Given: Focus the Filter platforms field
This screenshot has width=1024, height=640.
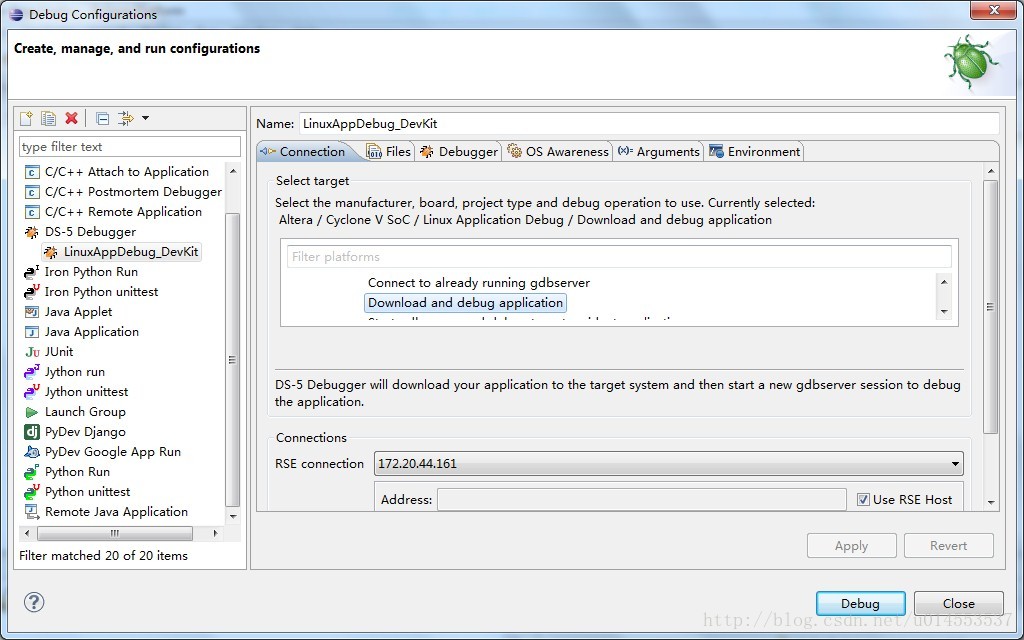Looking at the screenshot, I should click(x=619, y=257).
